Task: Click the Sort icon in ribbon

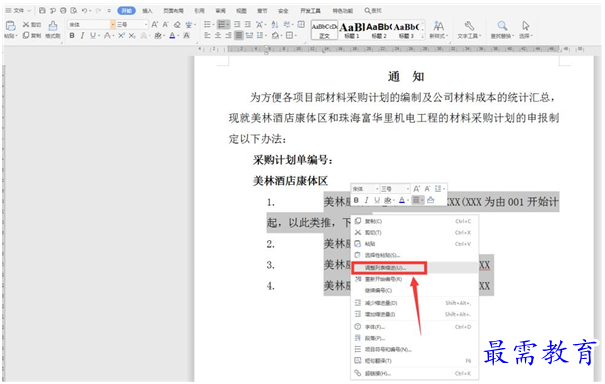Action: click(x=275, y=25)
